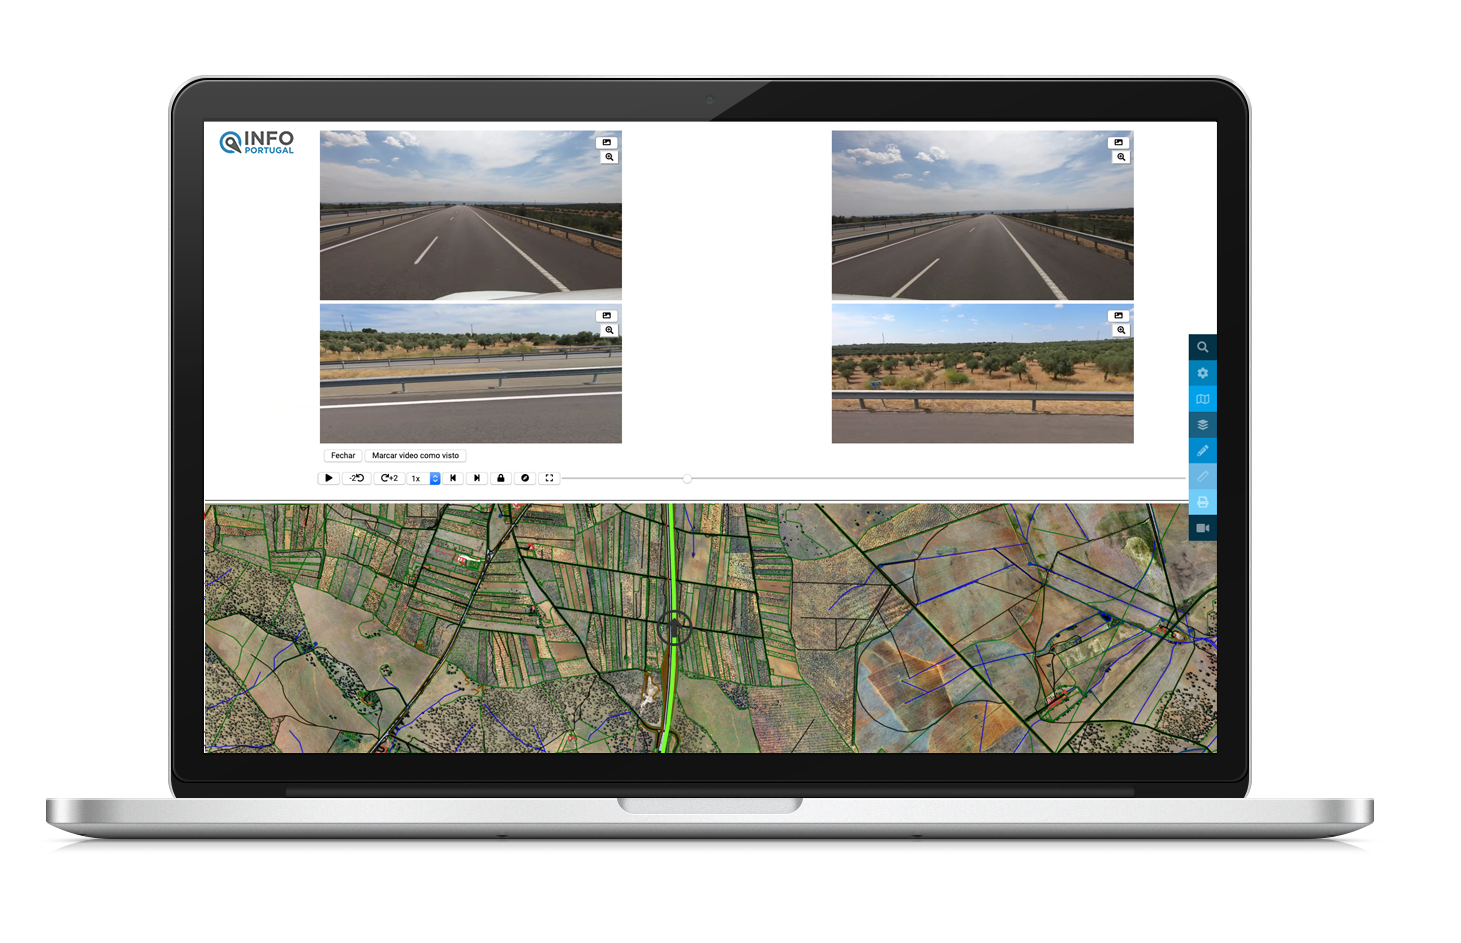Screen dimensions: 1461x943
Task: Toggle fullscreen for the video player
Action: tap(549, 478)
